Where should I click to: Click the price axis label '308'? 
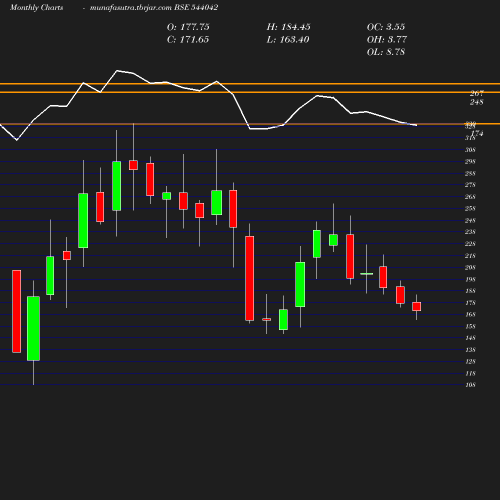(x=470, y=150)
